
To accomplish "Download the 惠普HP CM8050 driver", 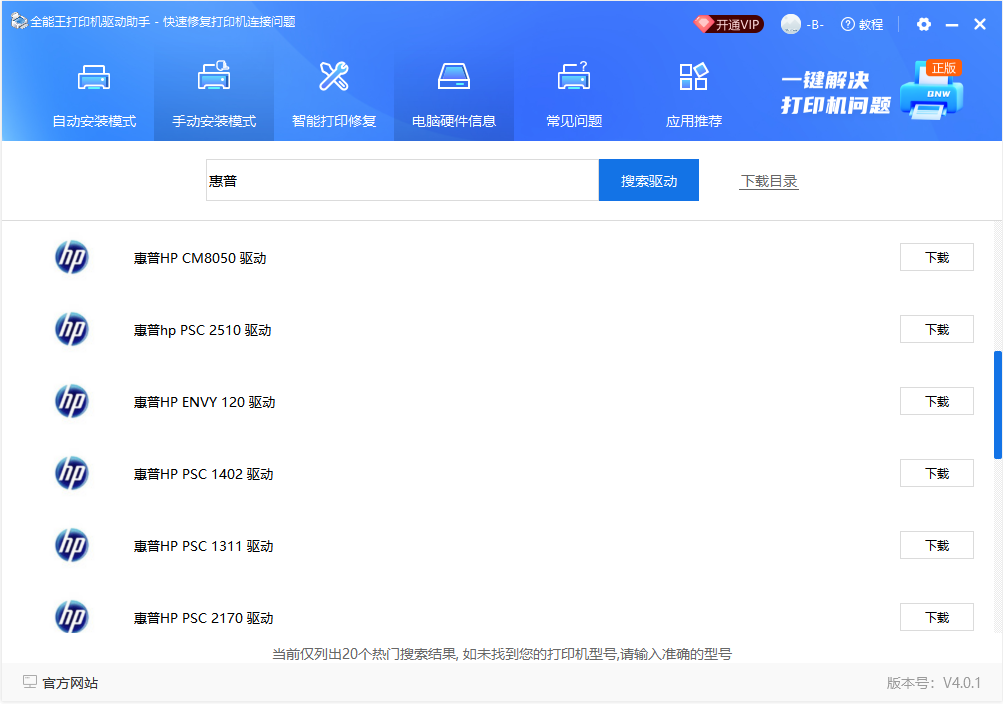I will coord(936,257).
